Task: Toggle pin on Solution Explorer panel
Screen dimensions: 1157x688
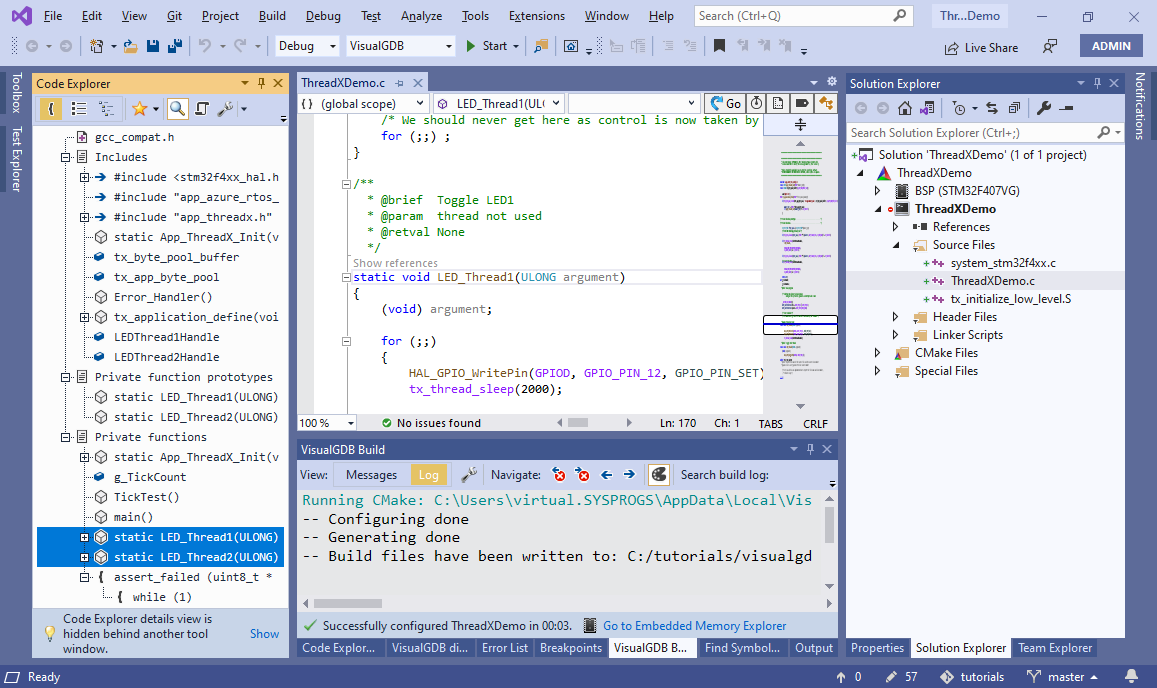Action: coord(1097,83)
